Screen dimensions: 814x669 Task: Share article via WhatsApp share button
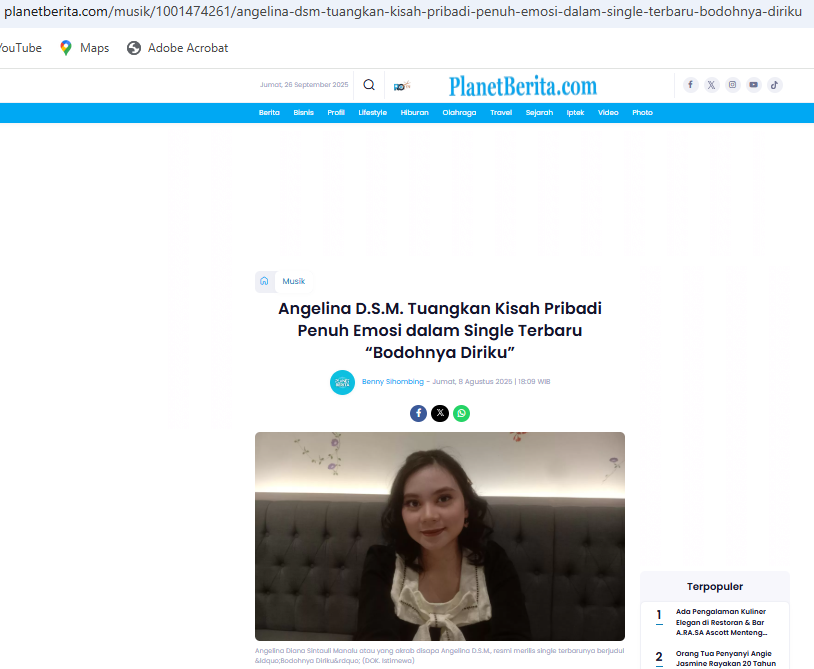click(x=461, y=413)
